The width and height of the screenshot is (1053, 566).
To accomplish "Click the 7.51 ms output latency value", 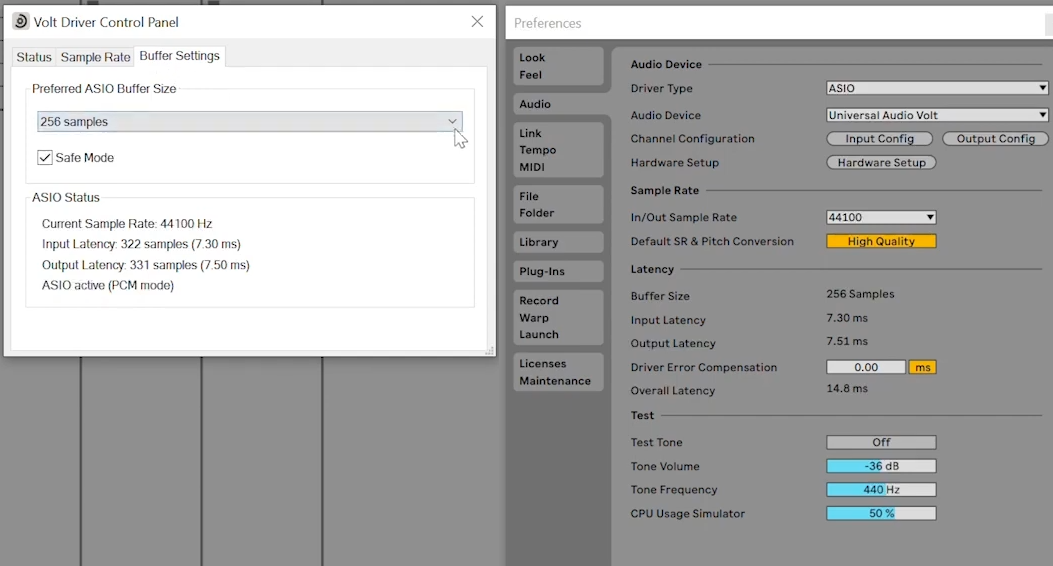I will click(x=847, y=341).
